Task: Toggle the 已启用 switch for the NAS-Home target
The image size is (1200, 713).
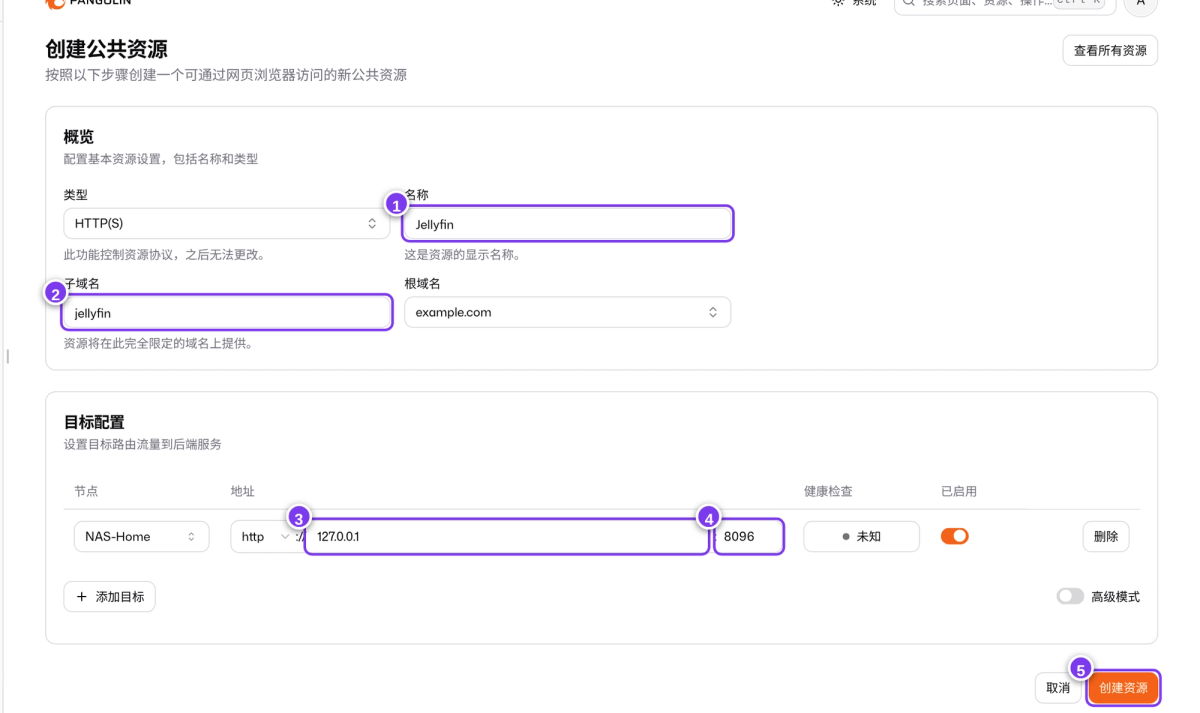Action: tap(955, 536)
